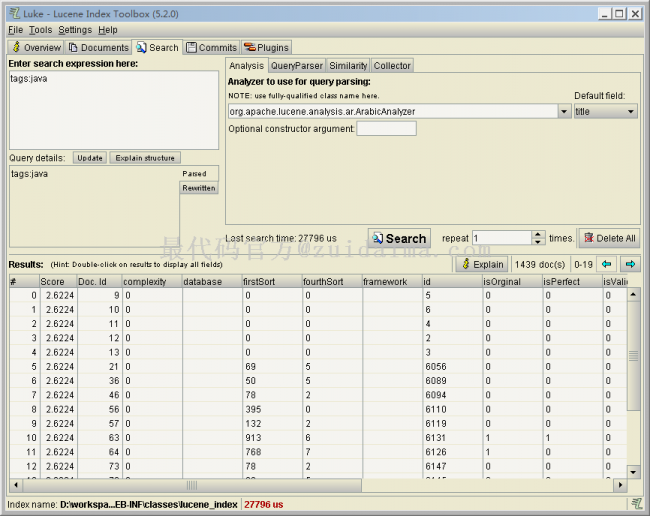Expand the analyzer class dropdown
The height and width of the screenshot is (516, 650).
(x=565, y=112)
